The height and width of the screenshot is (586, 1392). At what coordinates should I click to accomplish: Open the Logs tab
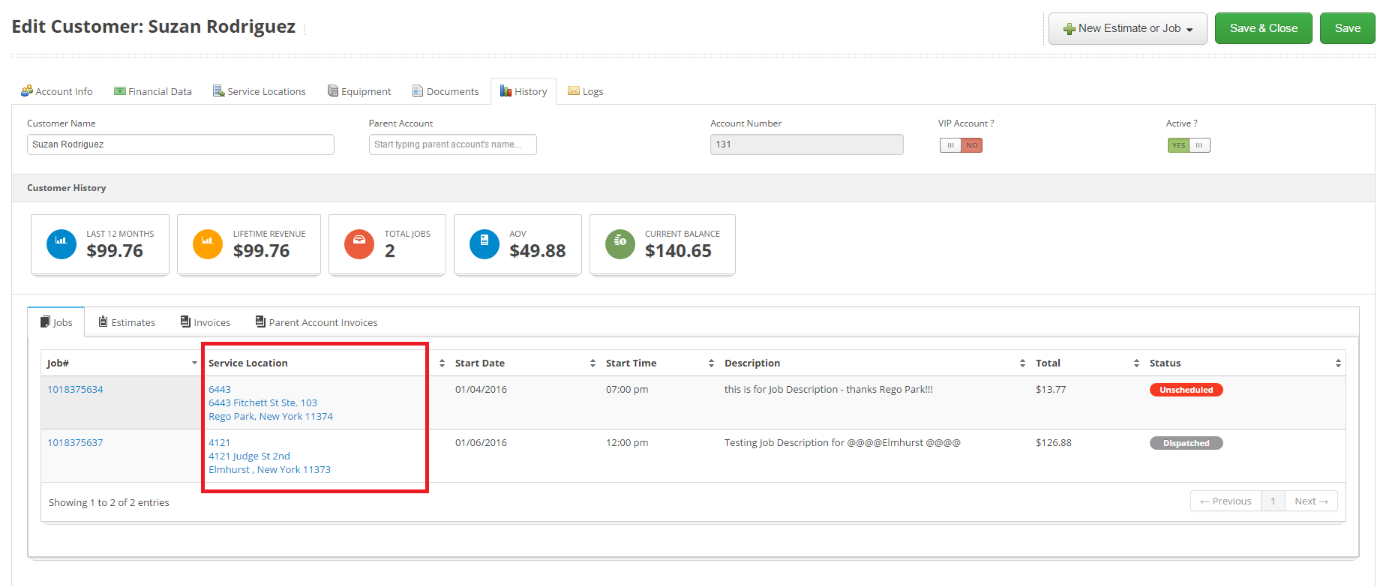[x=586, y=91]
